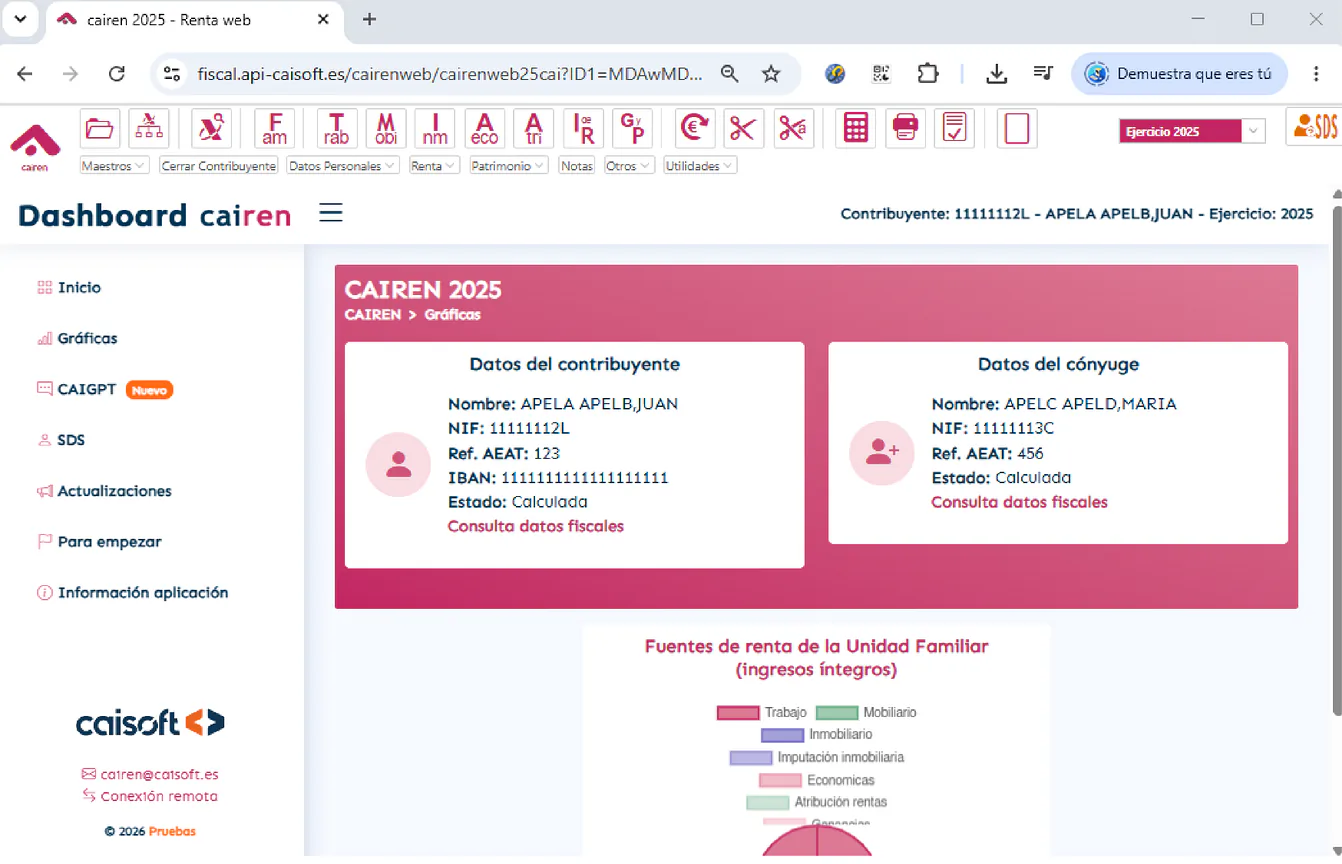
Task: Expand the Renta menu
Action: 434,166
